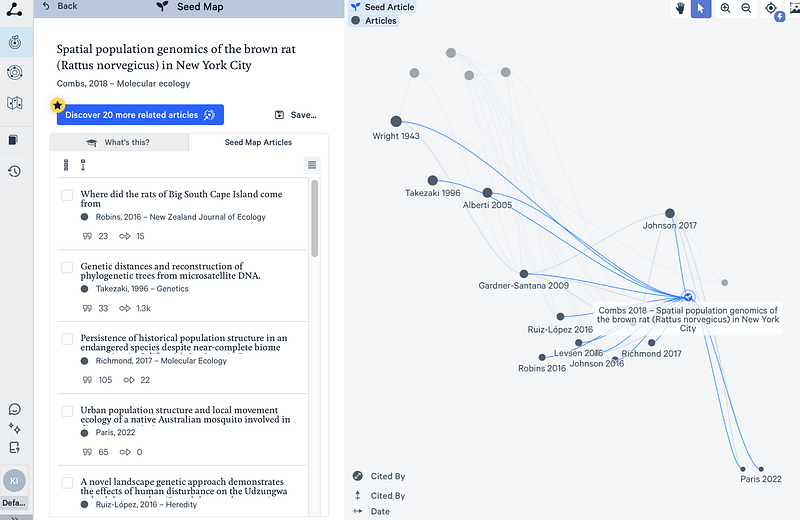Expand the sidebar with the bottom chevrons

[15, 517]
